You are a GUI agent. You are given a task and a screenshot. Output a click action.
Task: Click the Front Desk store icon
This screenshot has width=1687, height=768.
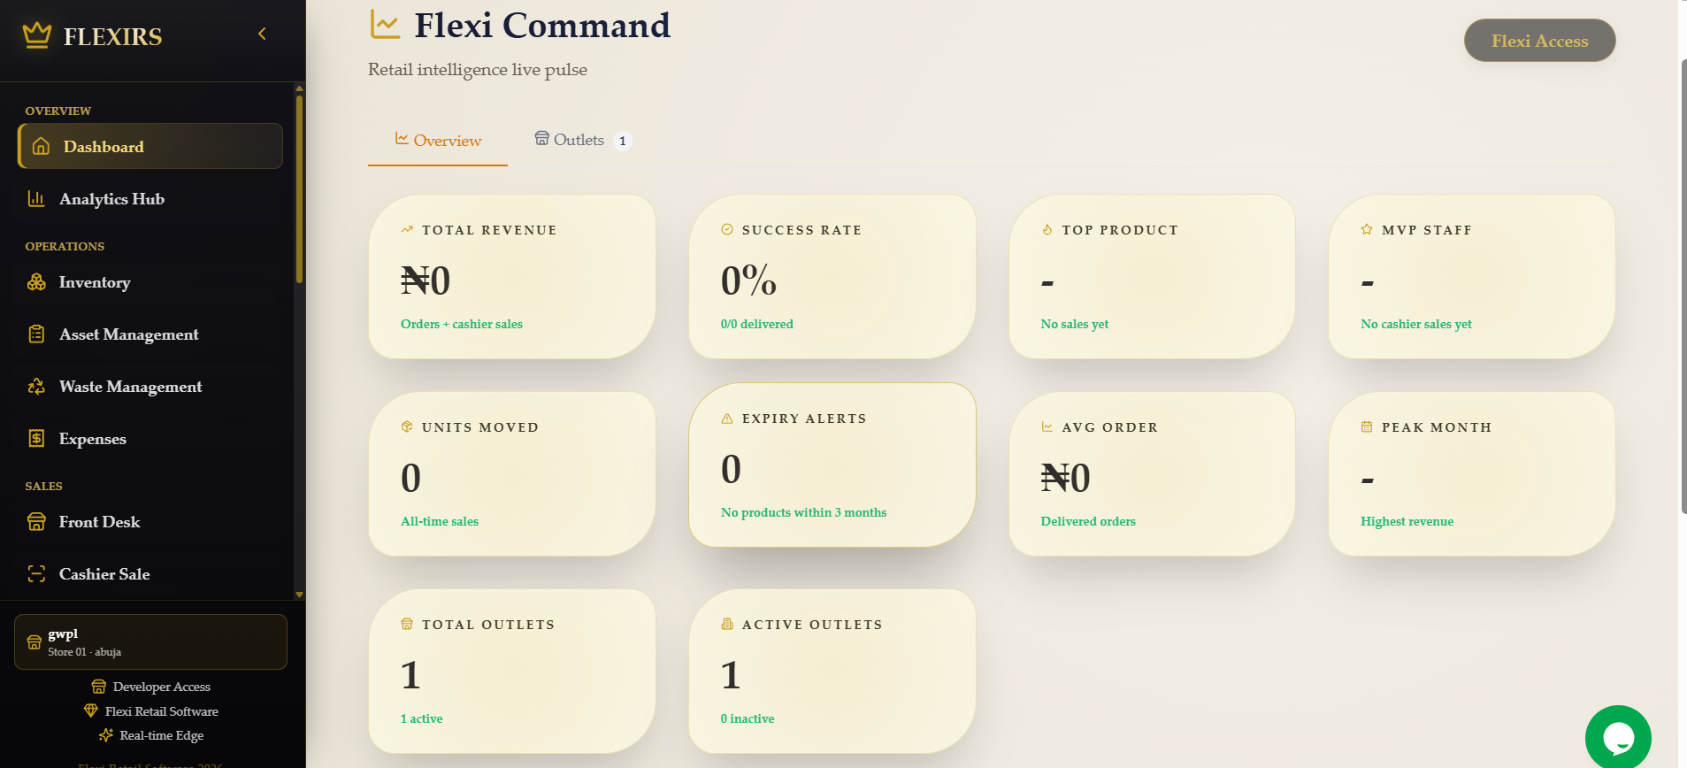tap(36, 522)
